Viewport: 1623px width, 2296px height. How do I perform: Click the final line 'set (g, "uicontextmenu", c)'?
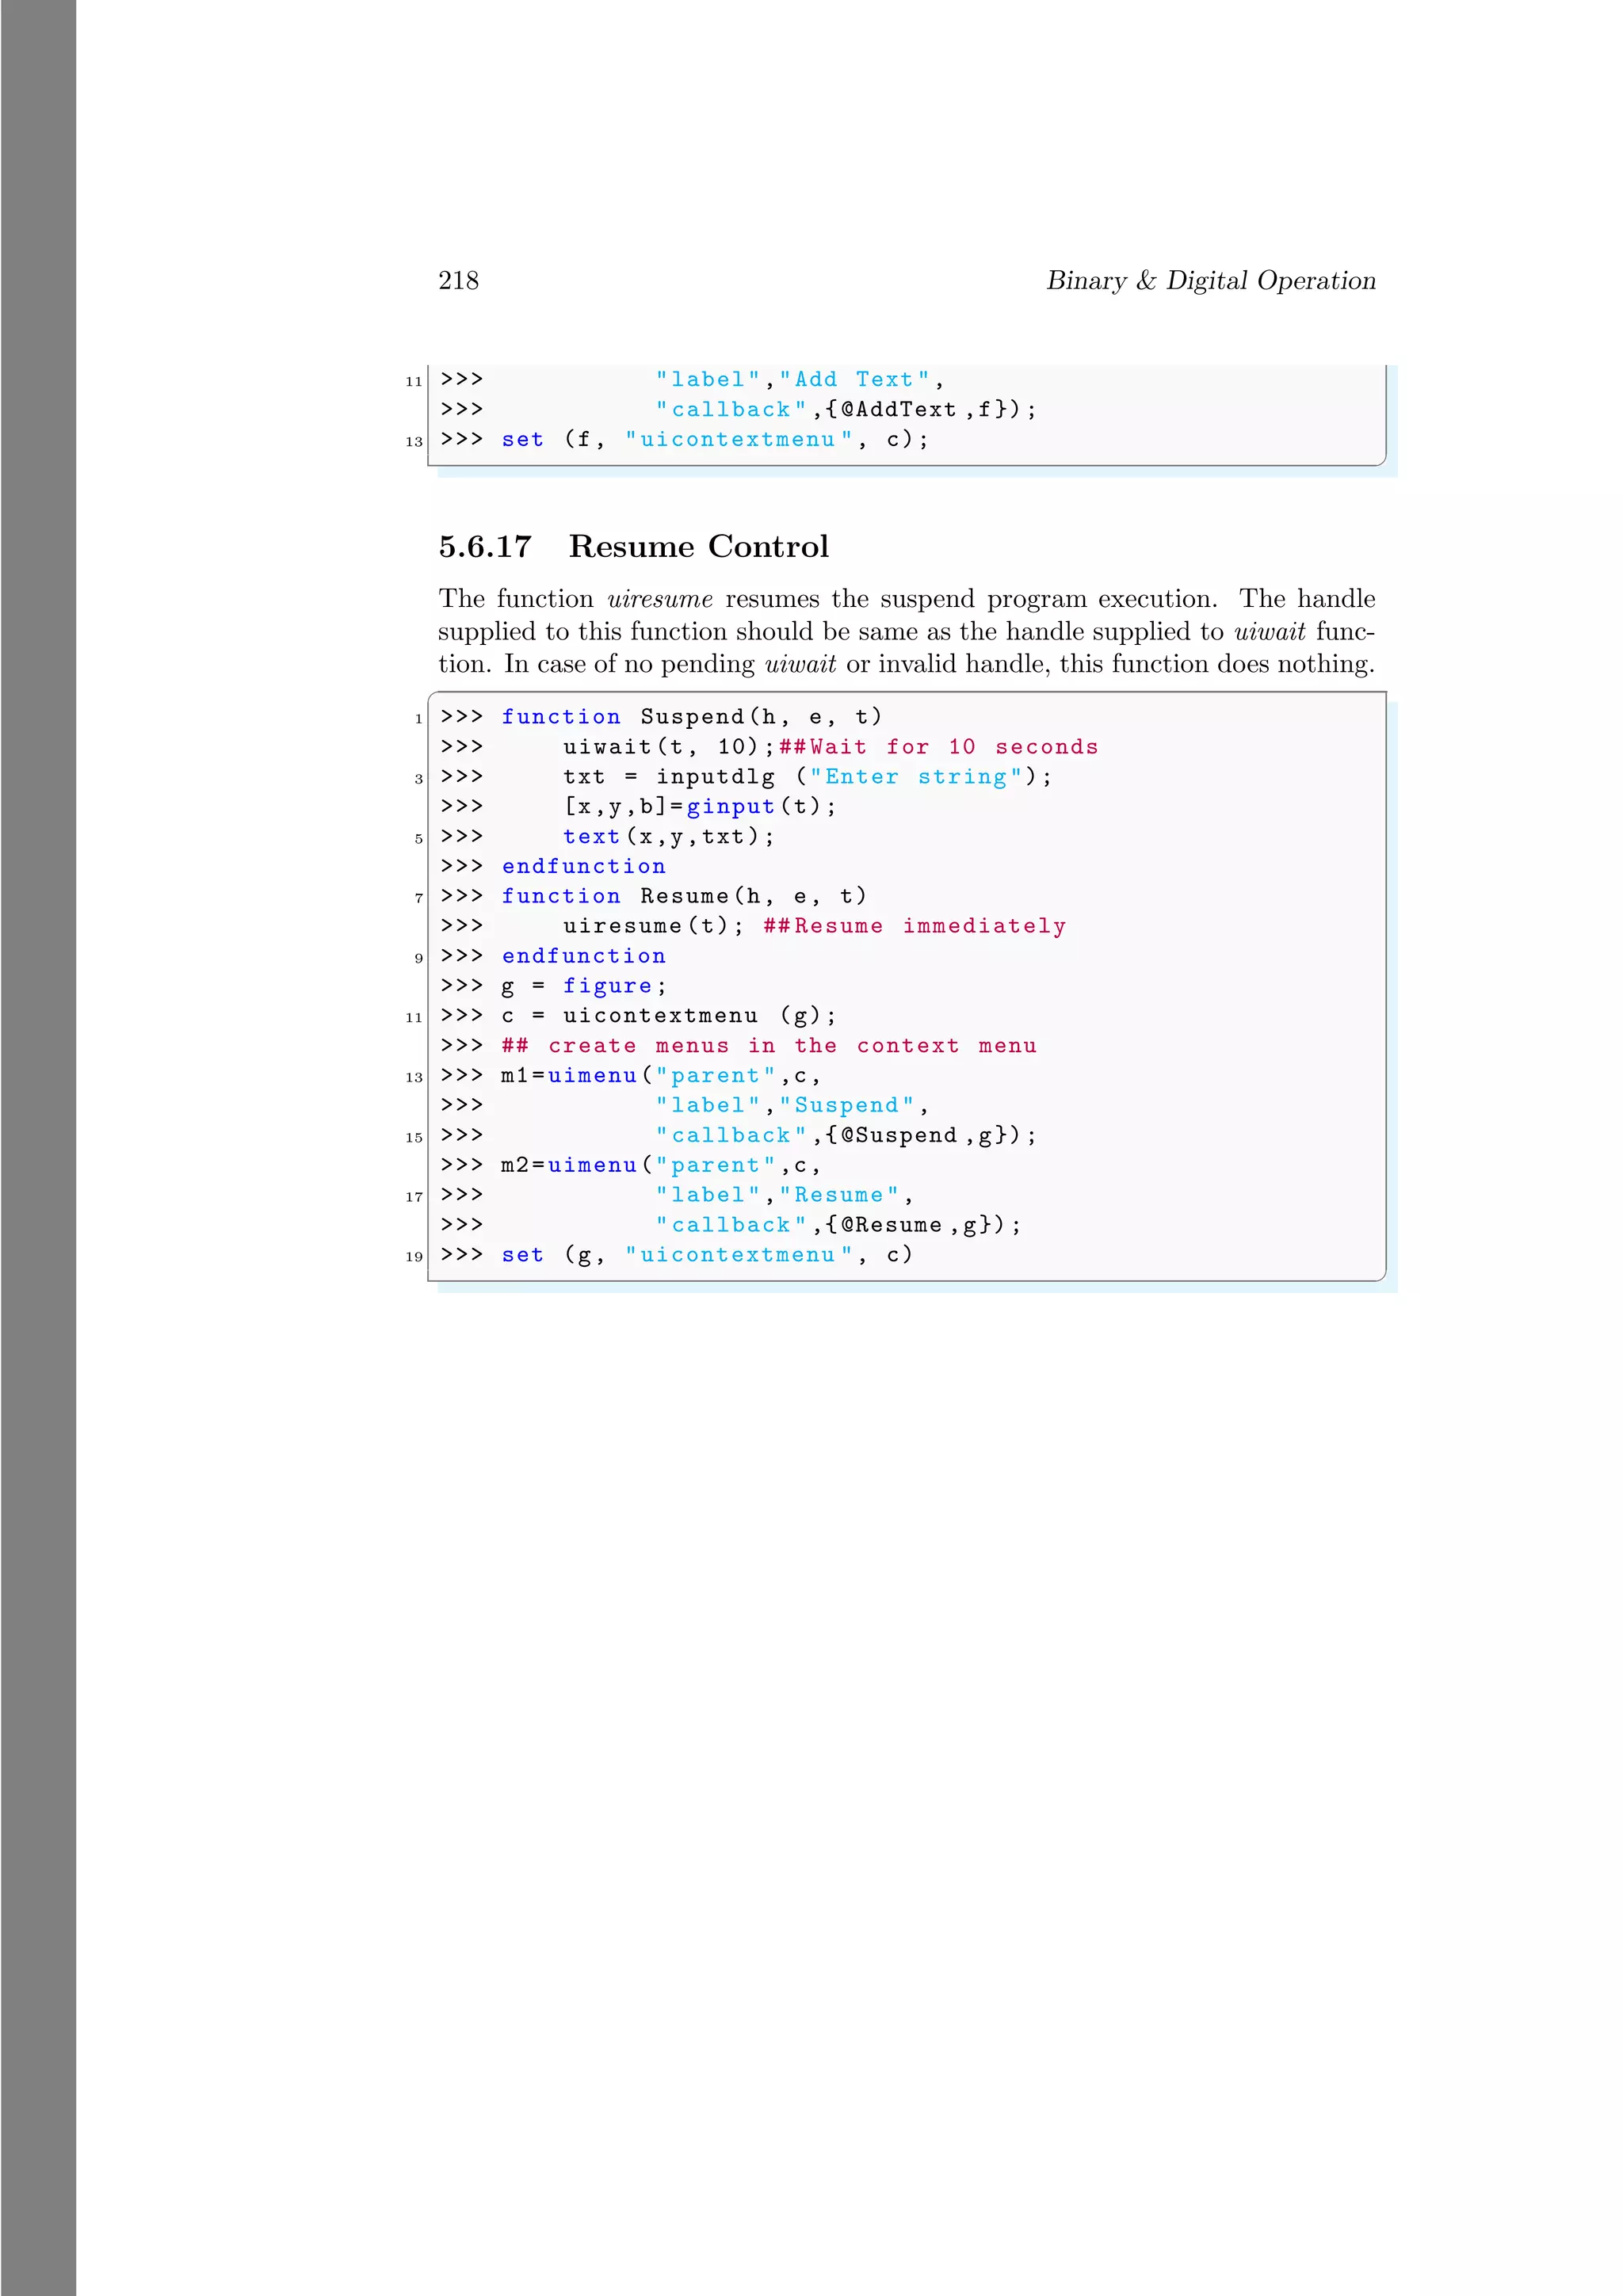click(707, 1255)
